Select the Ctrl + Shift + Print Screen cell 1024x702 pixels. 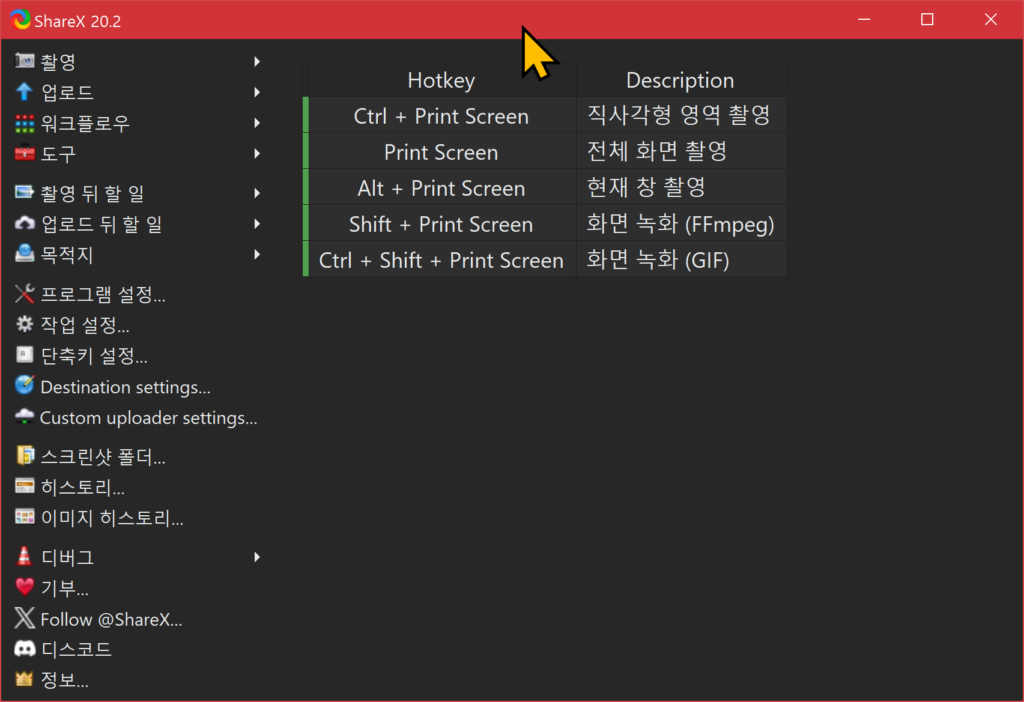coord(441,259)
